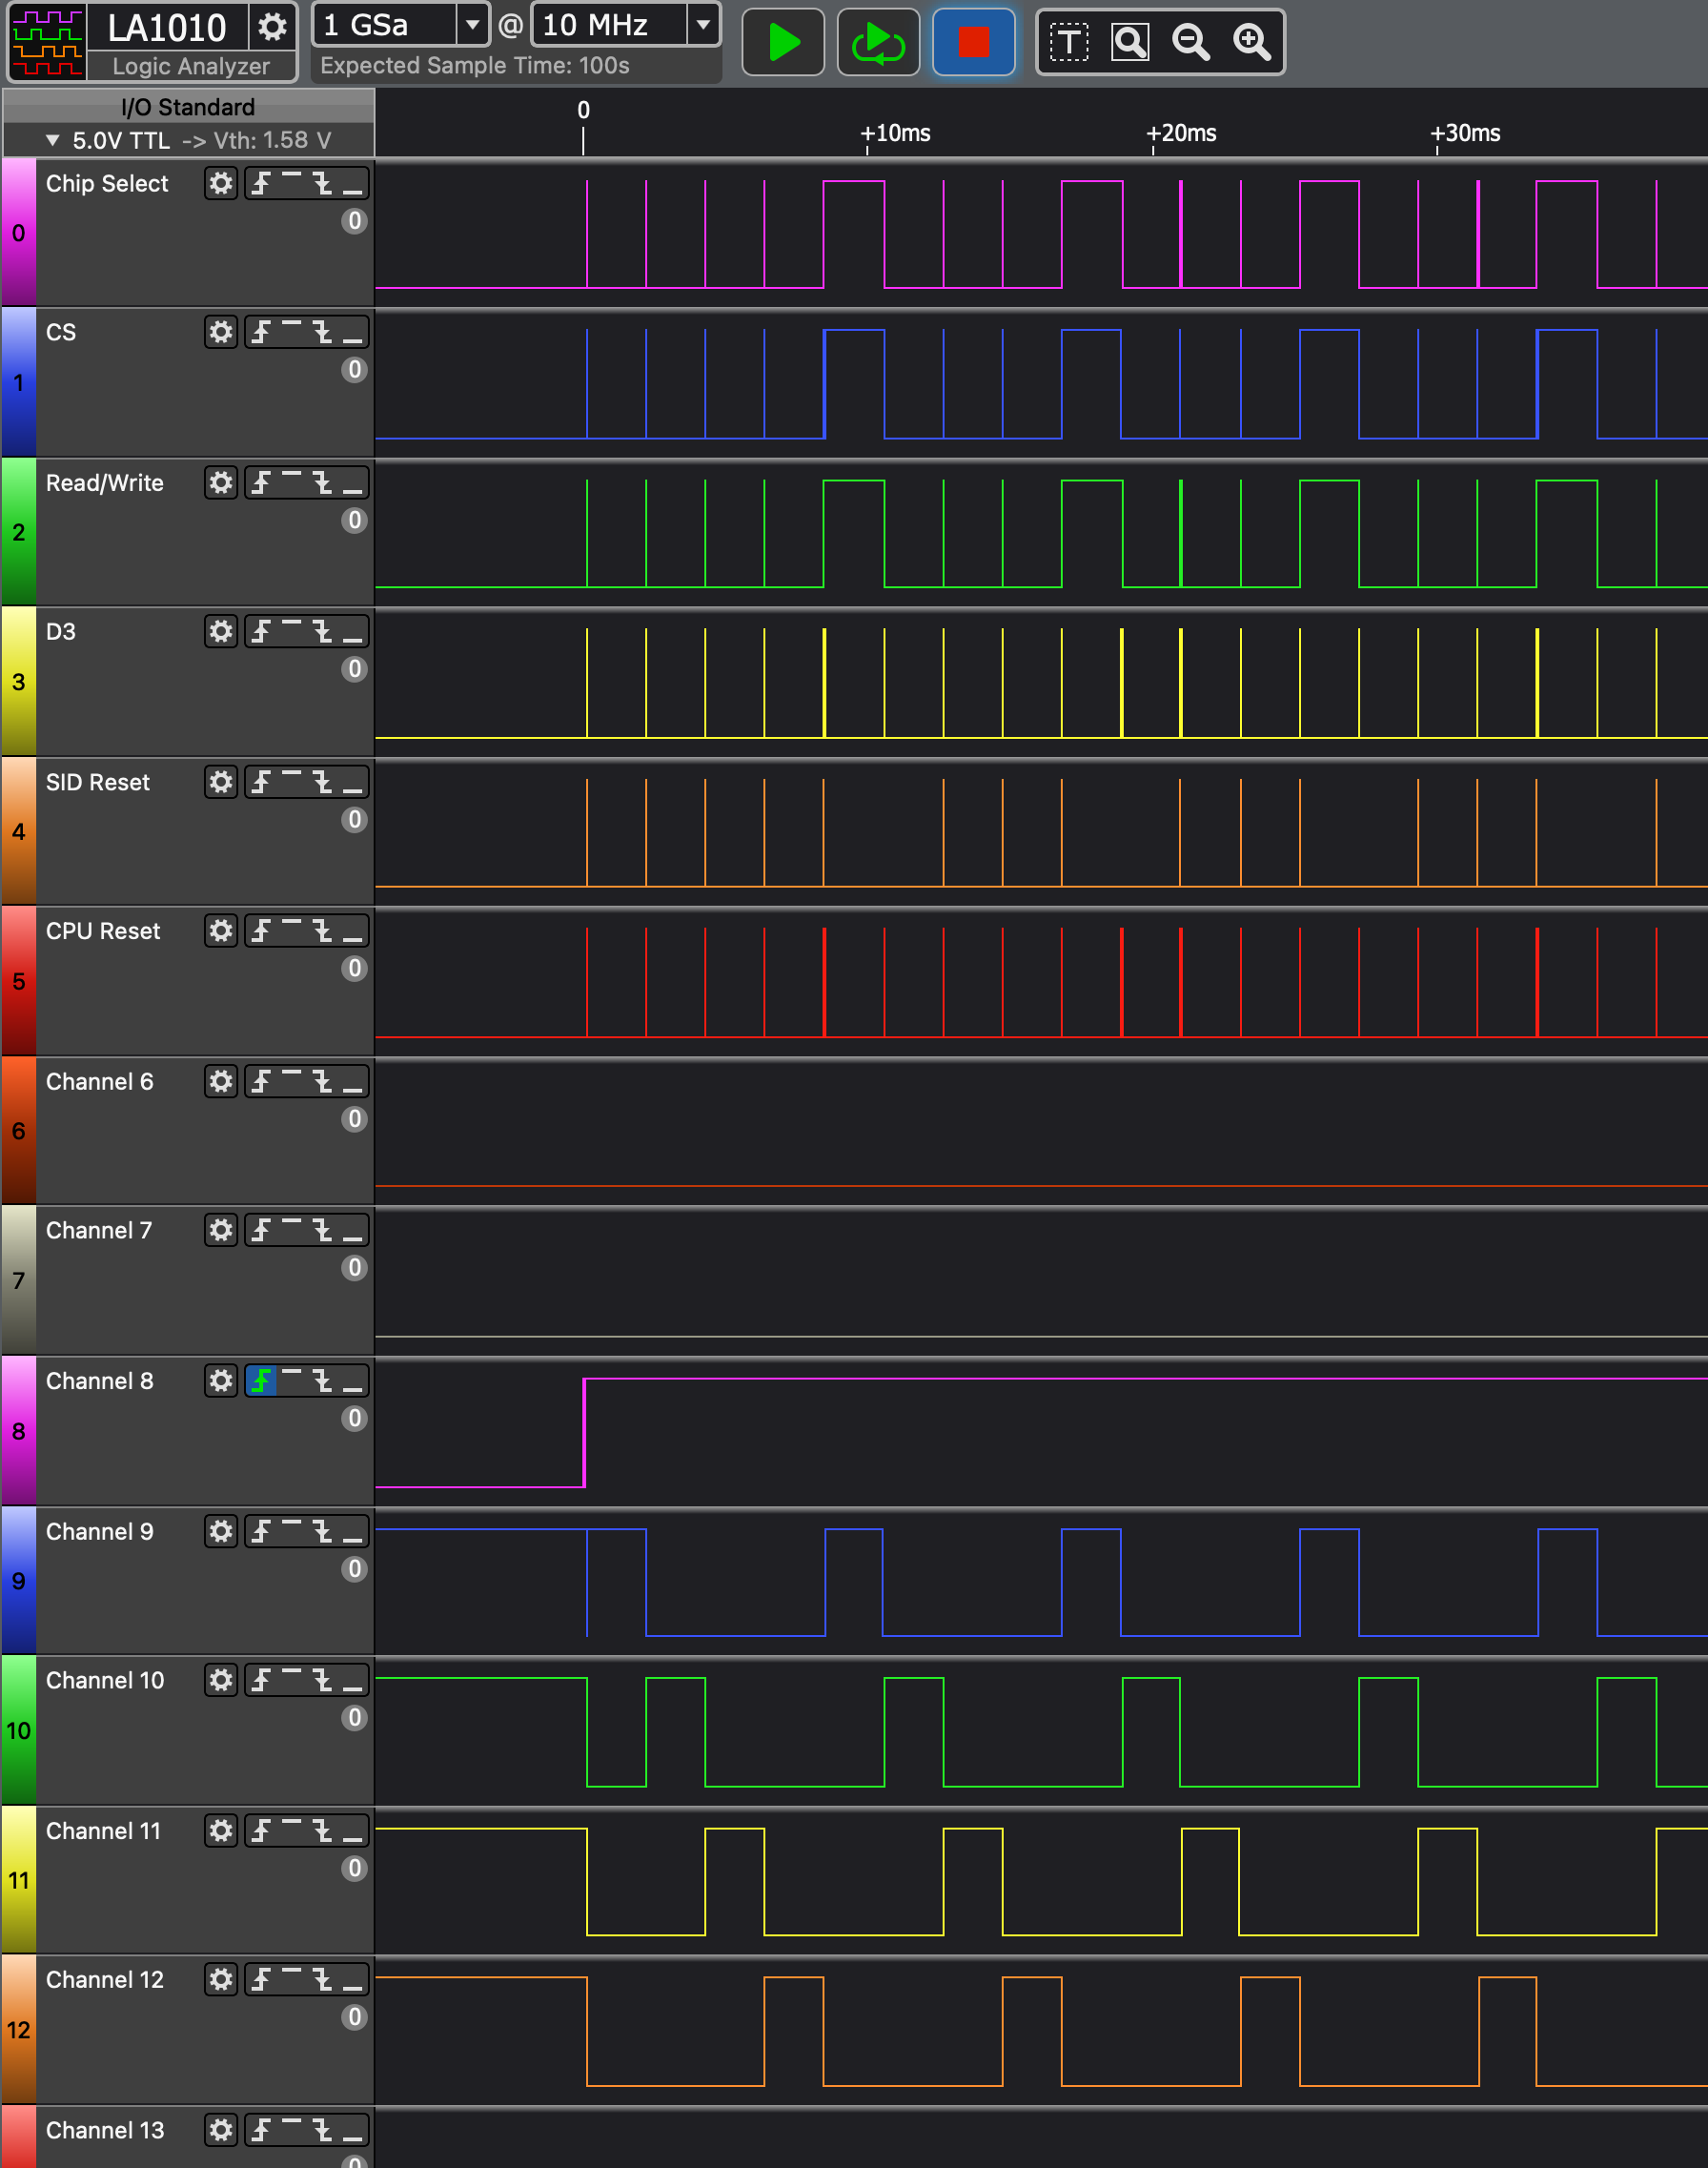
Task: Disable active rising edge trigger on Channel 8
Action: point(261,1381)
